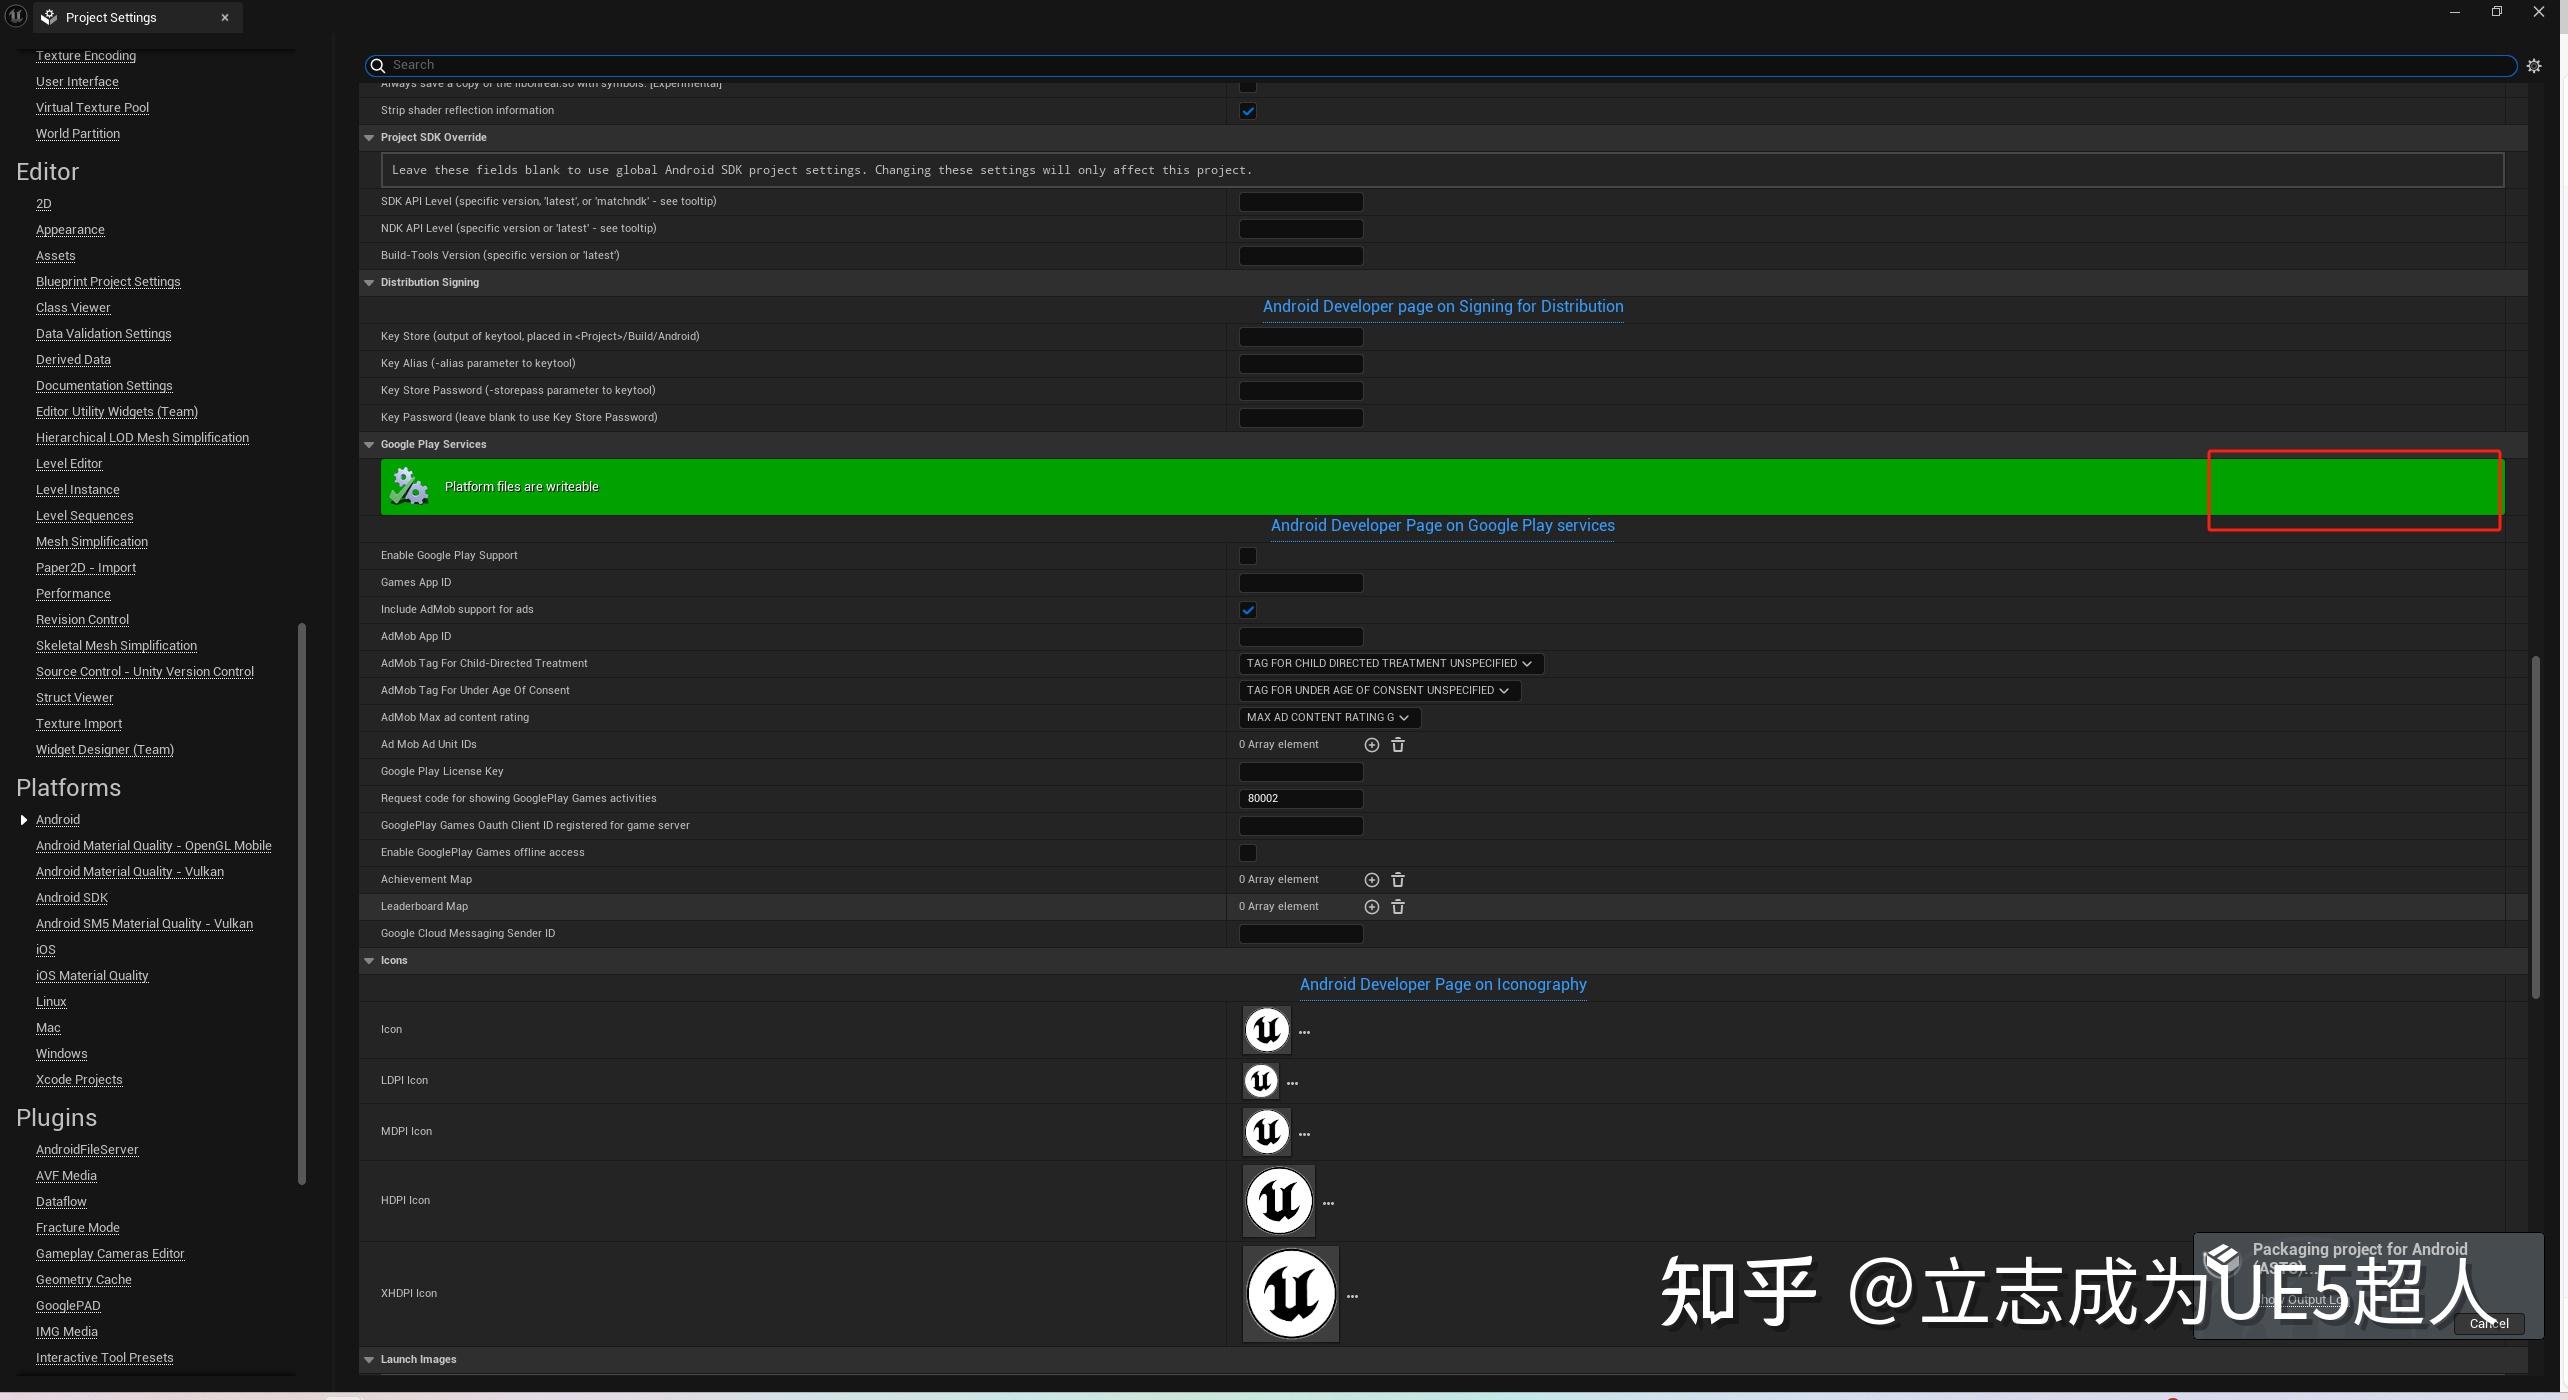Edit the GooglePlay request code field
Image resolution: width=2568 pixels, height=1400 pixels.
[x=1300, y=798]
